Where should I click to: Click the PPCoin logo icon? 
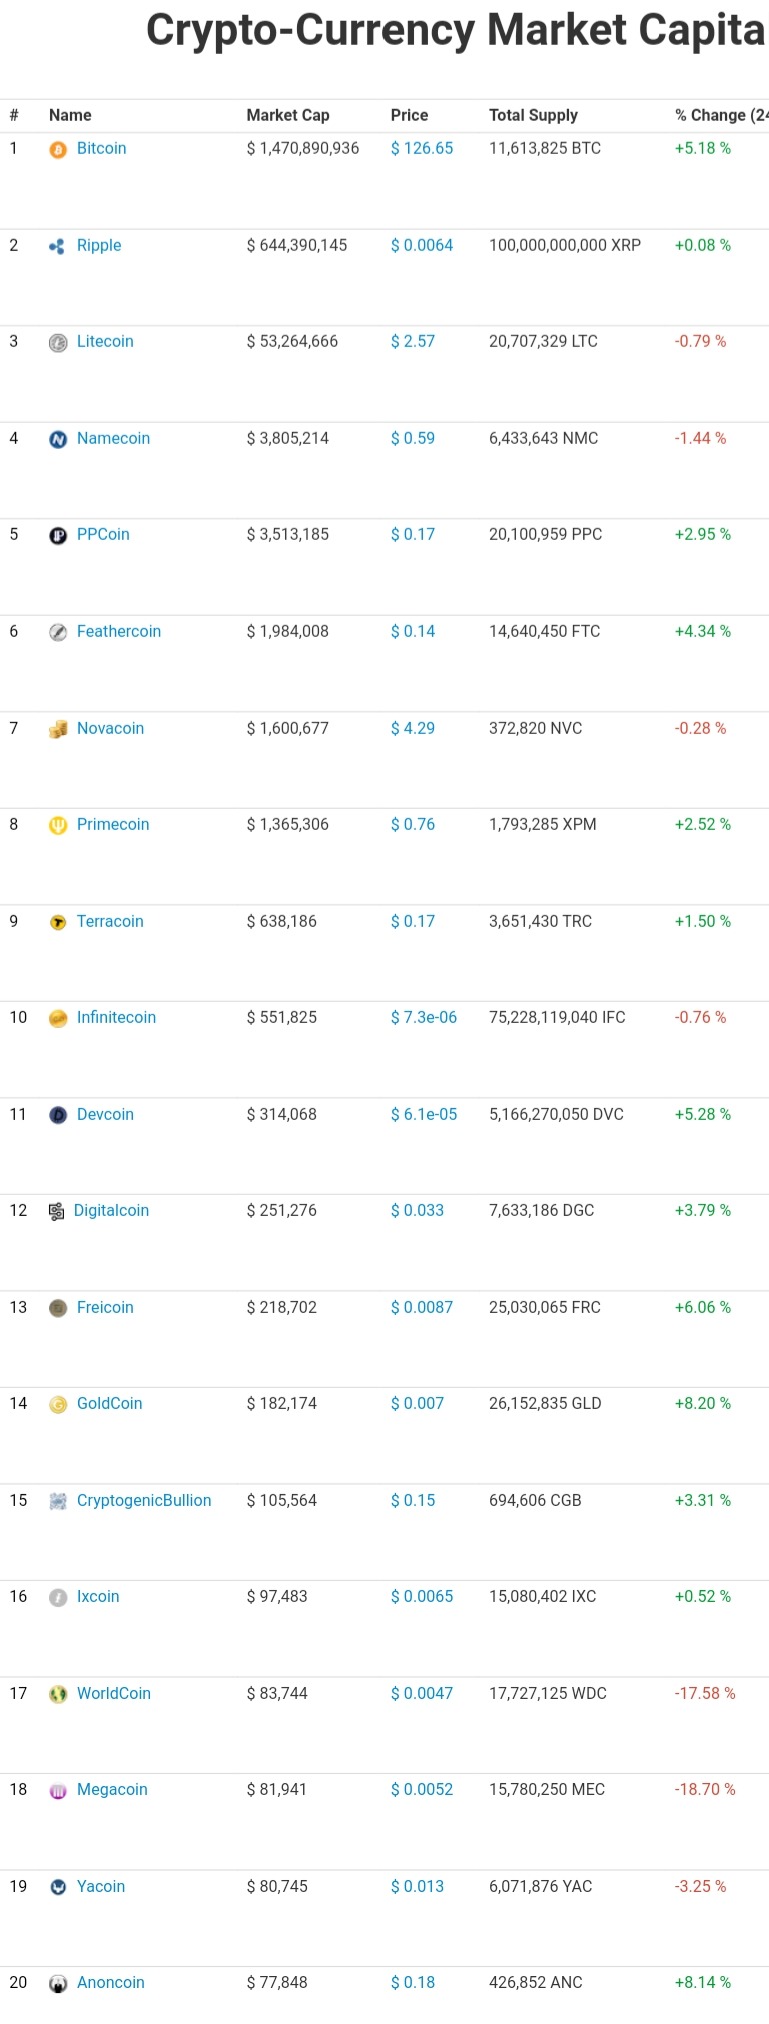tap(58, 535)
